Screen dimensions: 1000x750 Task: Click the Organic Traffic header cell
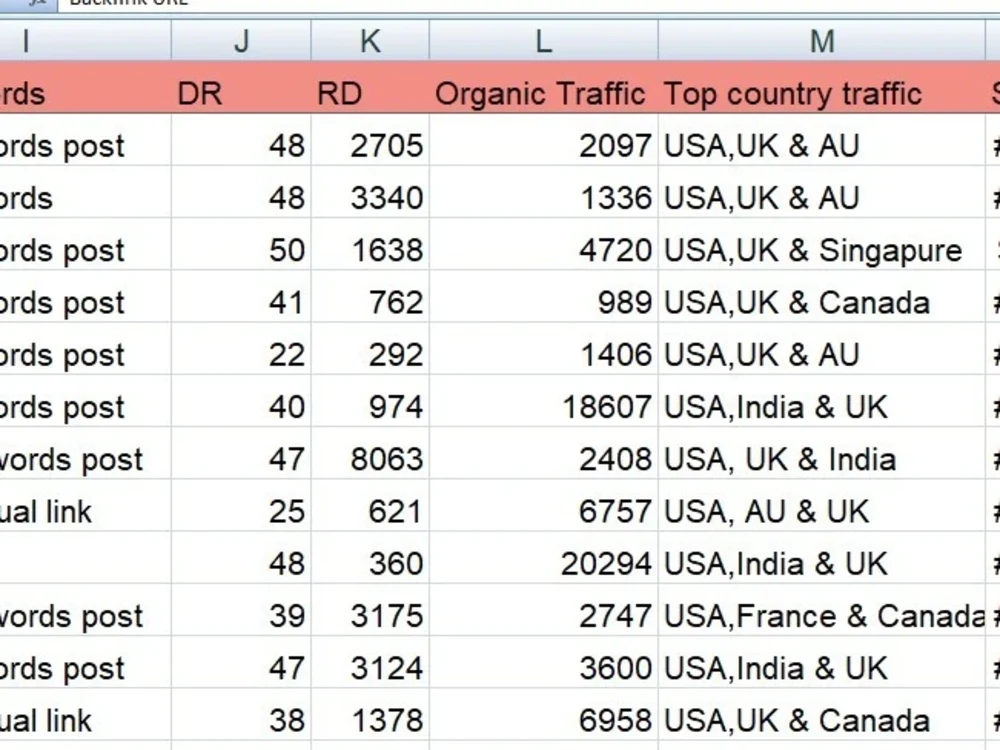[543, 88]
